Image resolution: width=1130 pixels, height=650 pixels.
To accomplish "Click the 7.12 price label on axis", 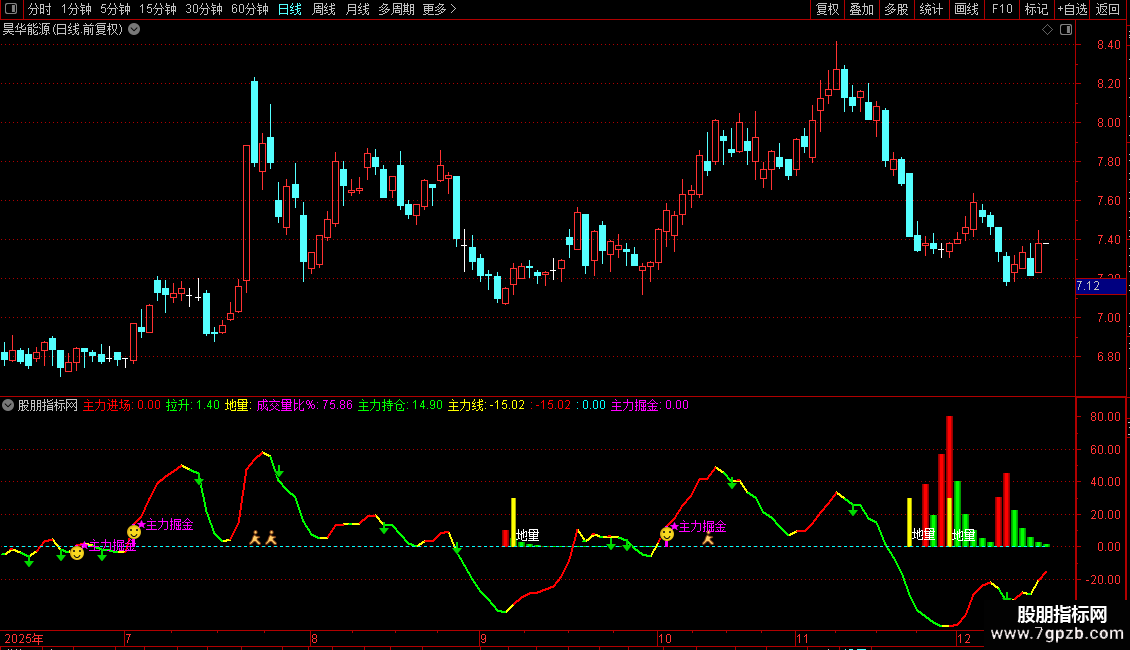I will pos(1100,286).
